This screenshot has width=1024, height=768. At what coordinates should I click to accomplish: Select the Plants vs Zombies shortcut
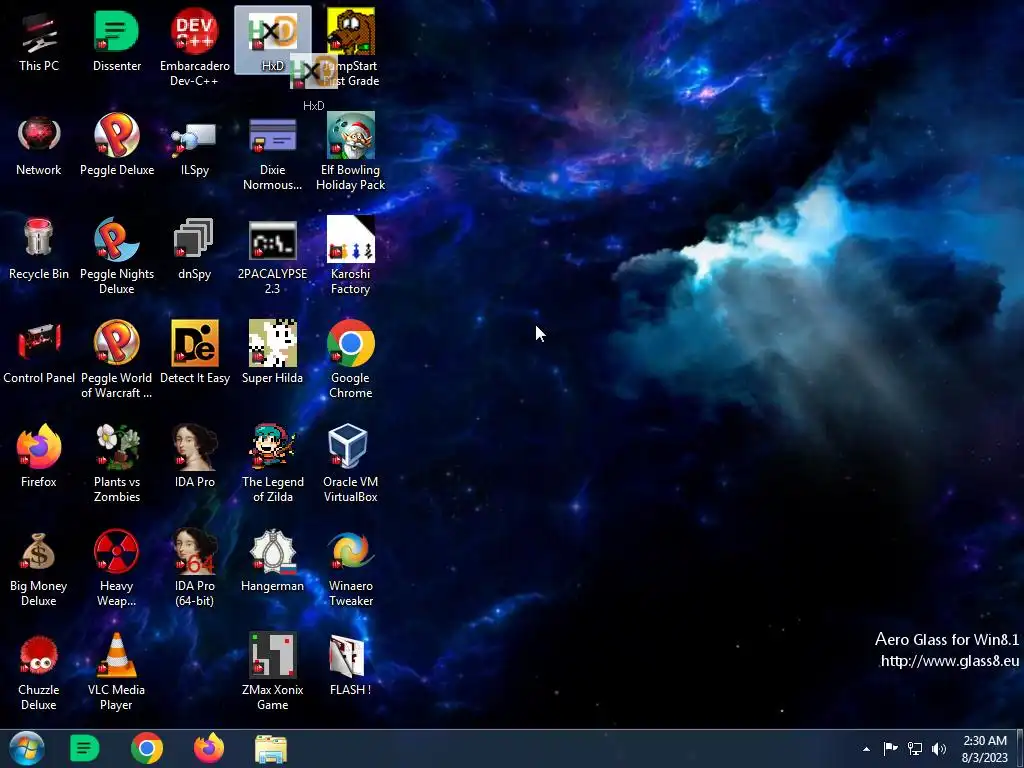tap(117, 464)
